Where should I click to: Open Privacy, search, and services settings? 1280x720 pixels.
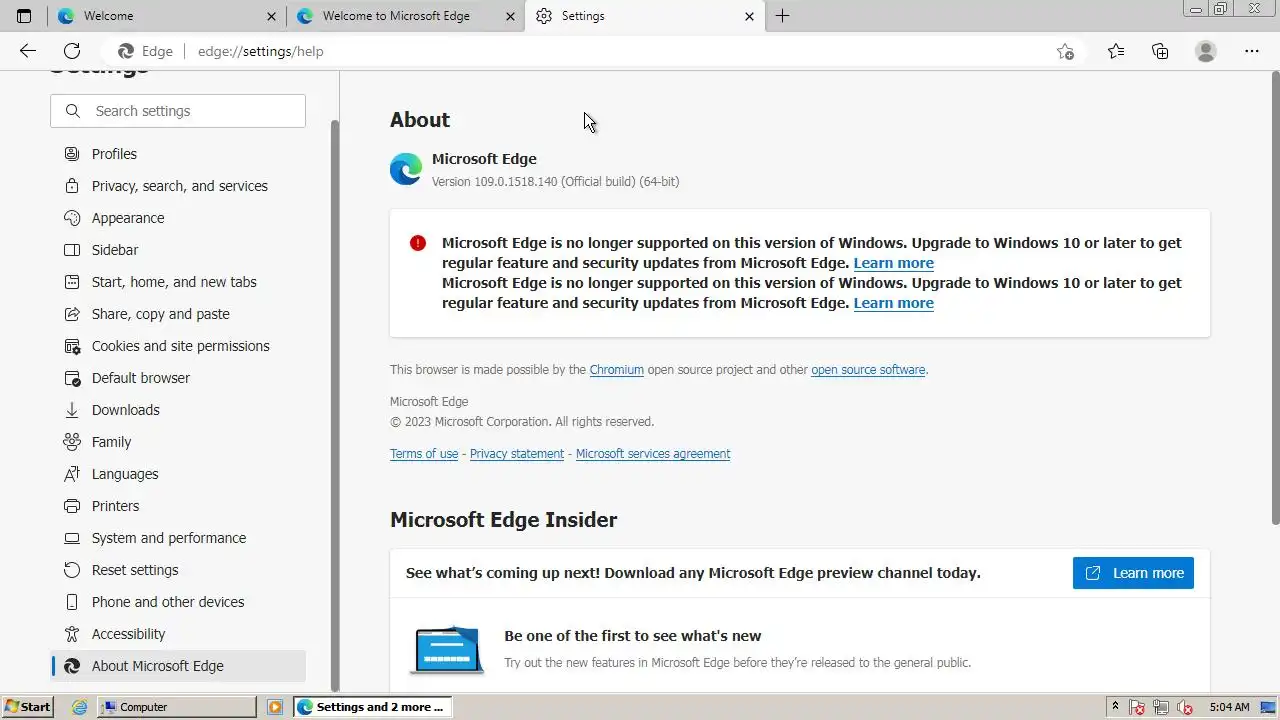pos(178,186)
